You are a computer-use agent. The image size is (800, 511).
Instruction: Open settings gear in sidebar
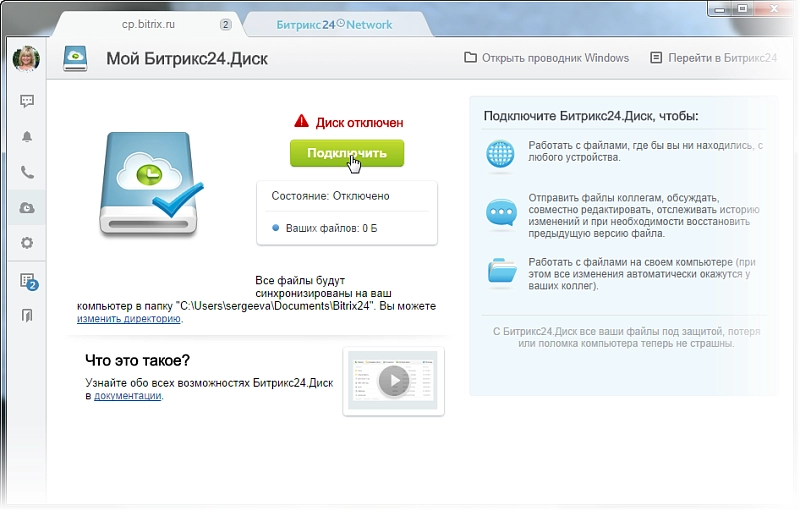[x=27, y=243]
